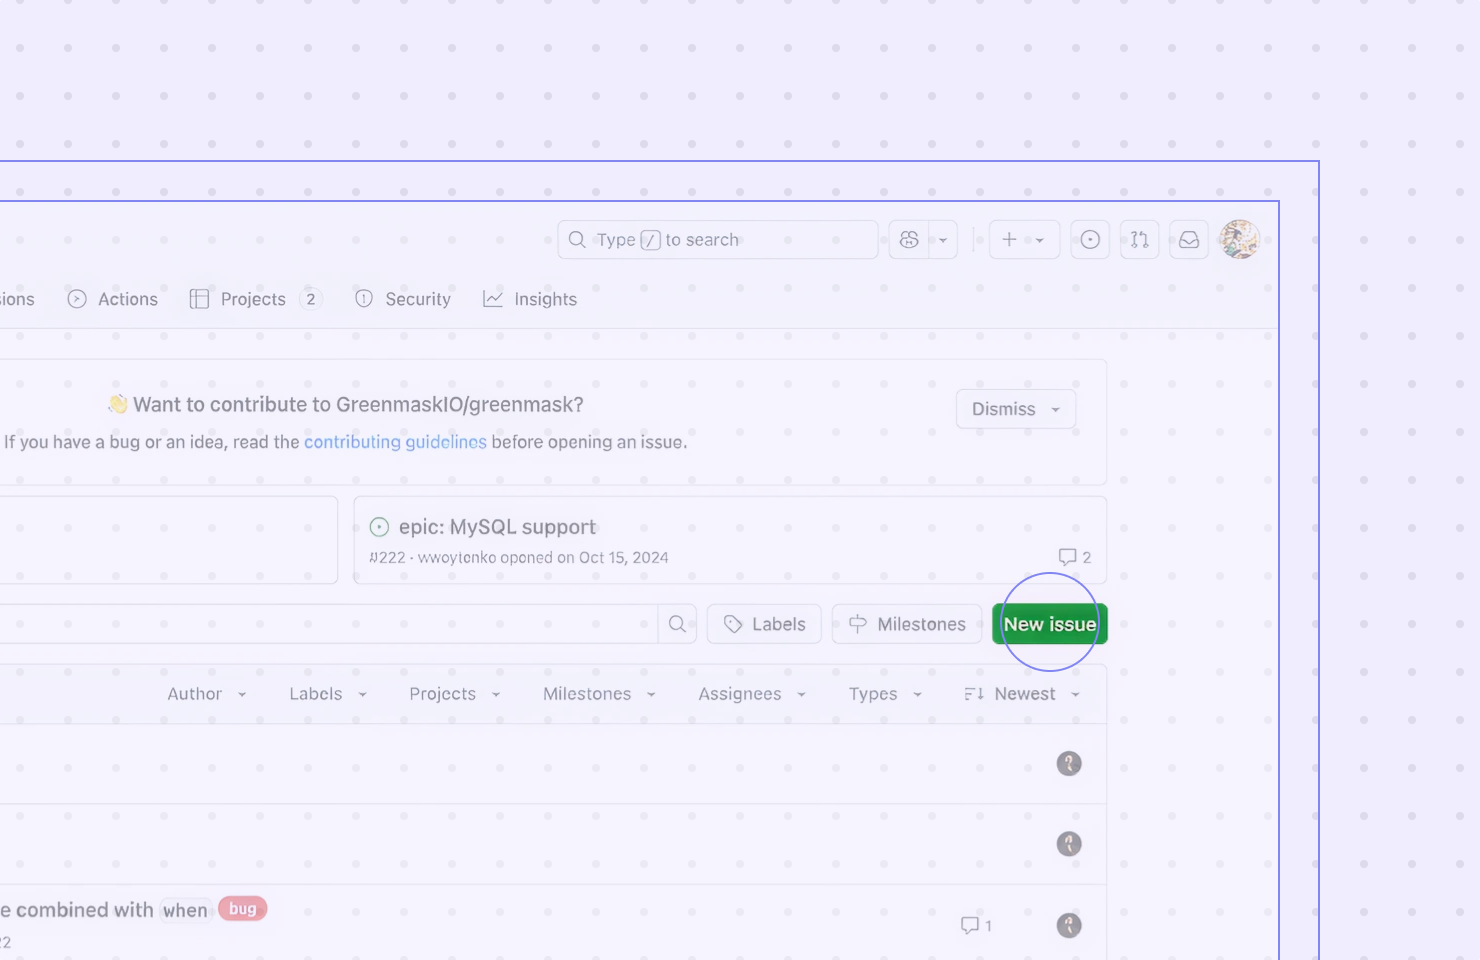Click the comment count on MySQL support issue
1480x960 pixels.
1075,557
